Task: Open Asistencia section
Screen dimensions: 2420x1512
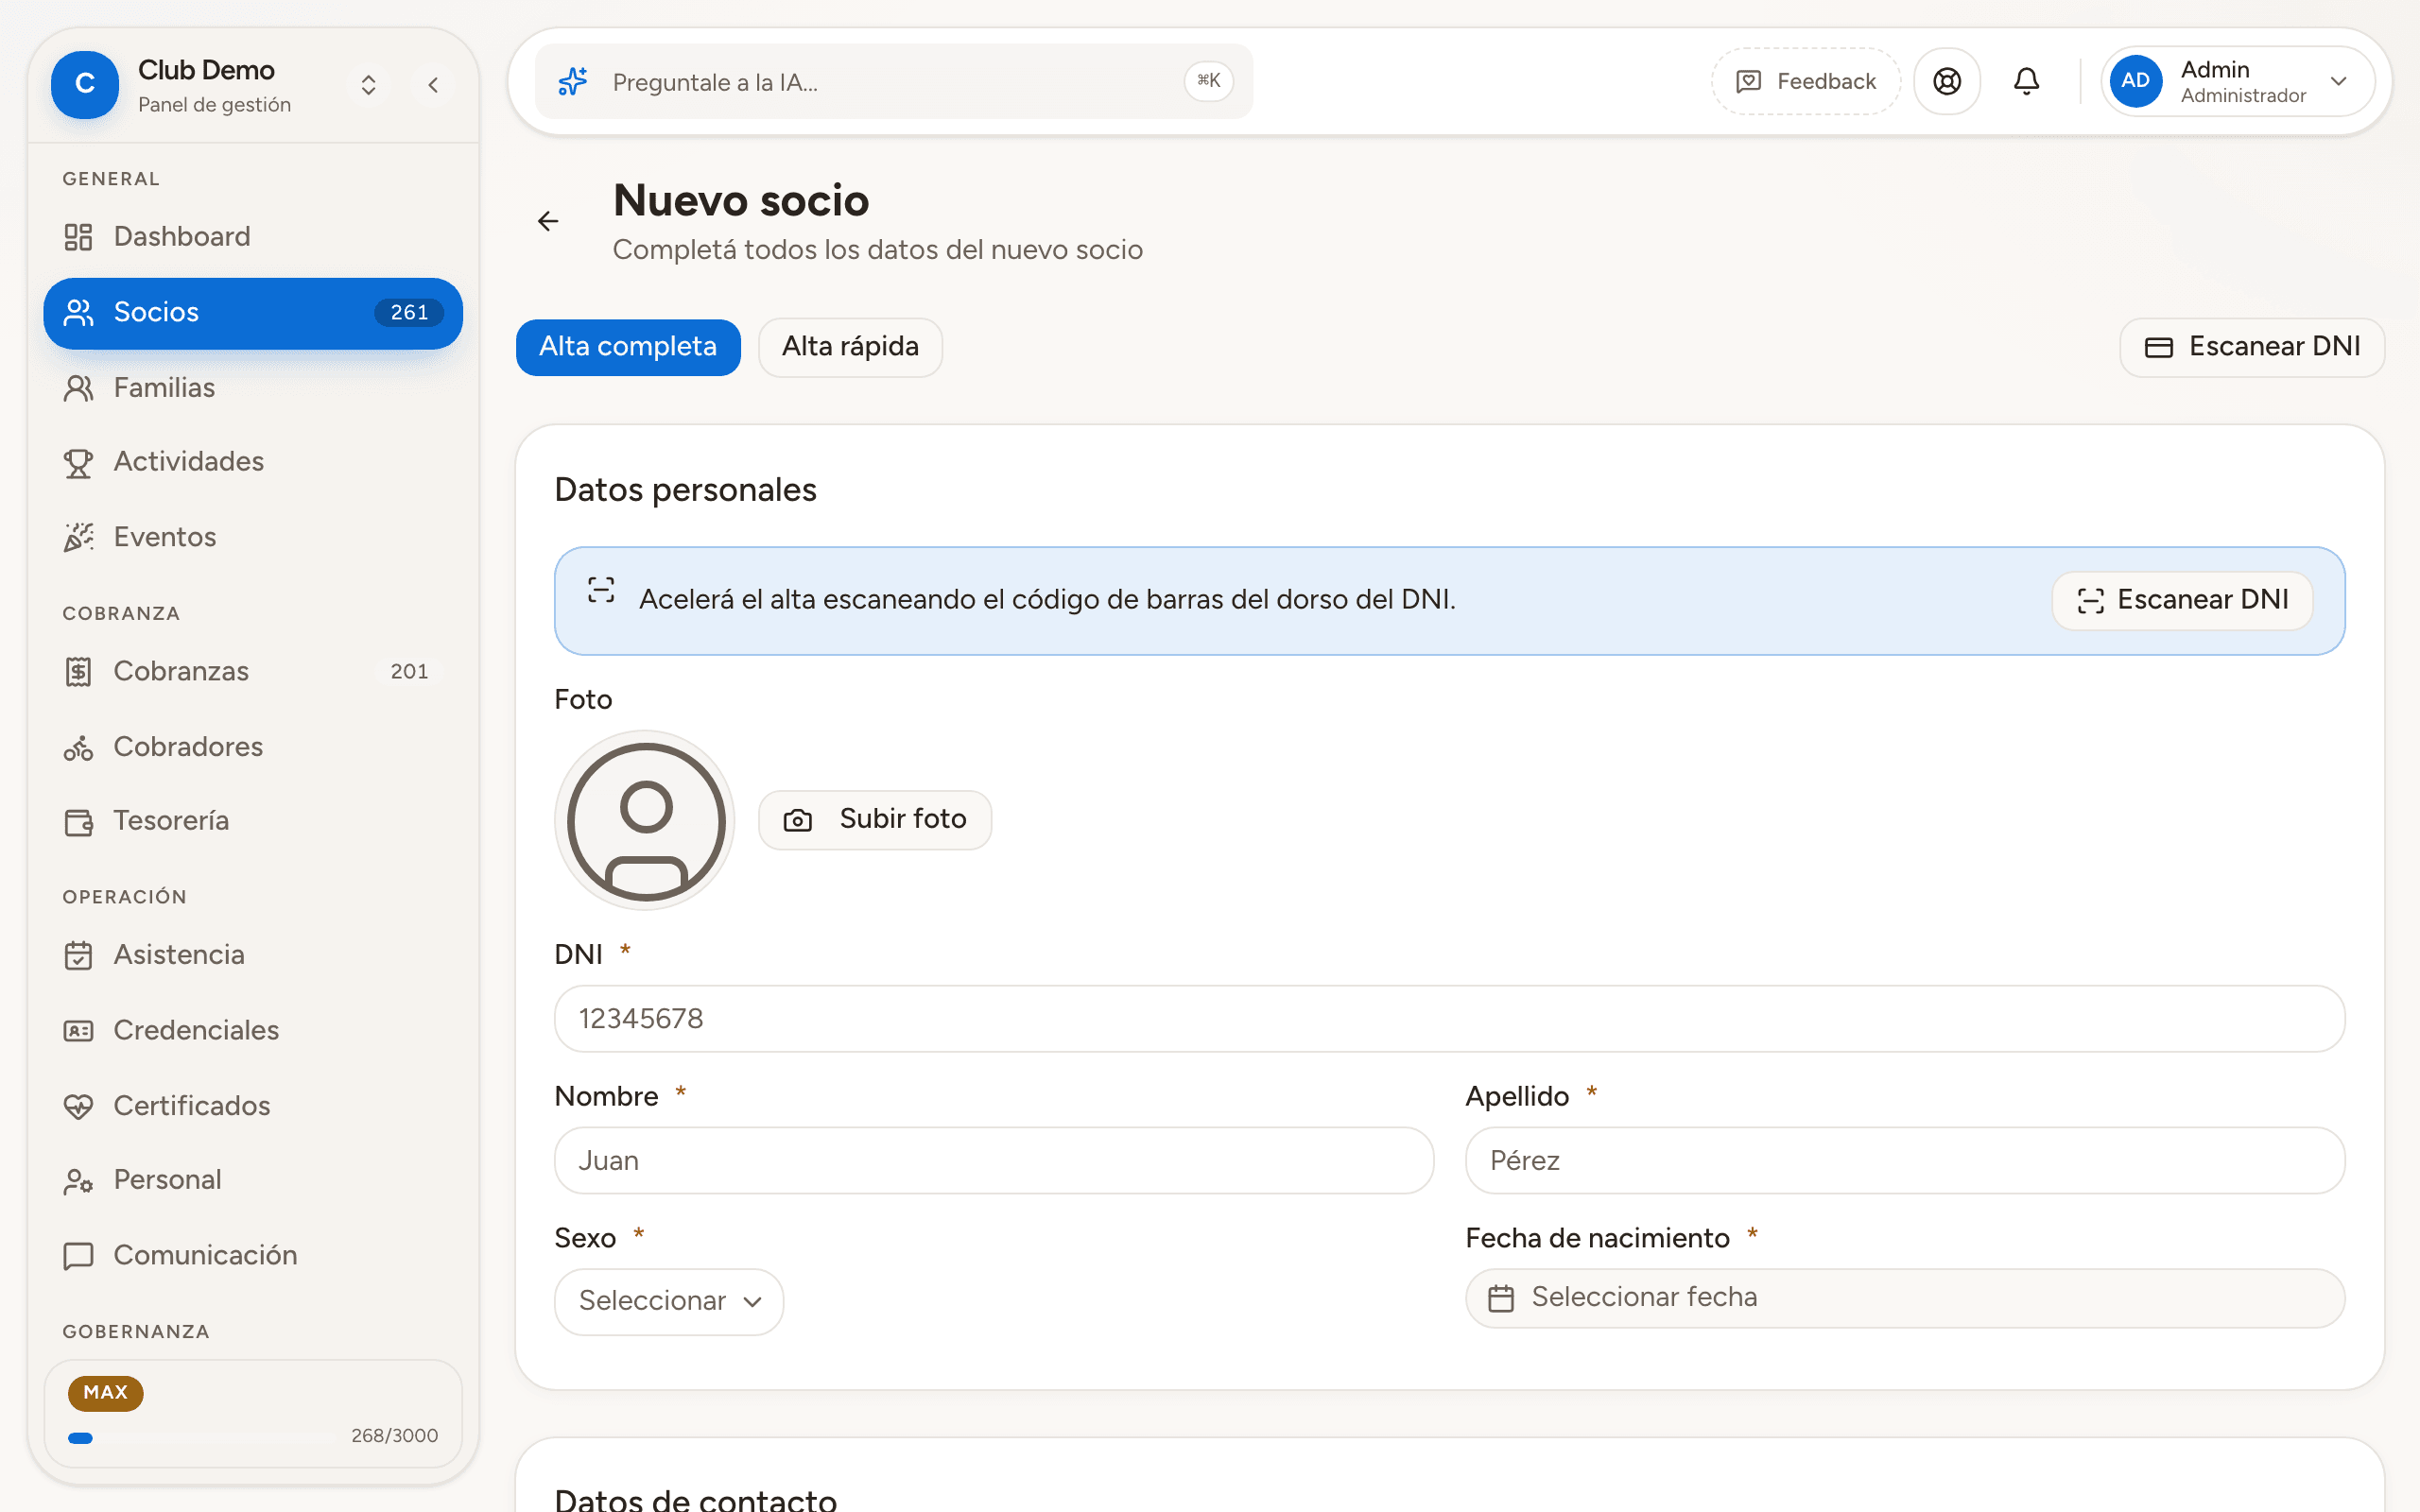Action: (x=253, y=954)
